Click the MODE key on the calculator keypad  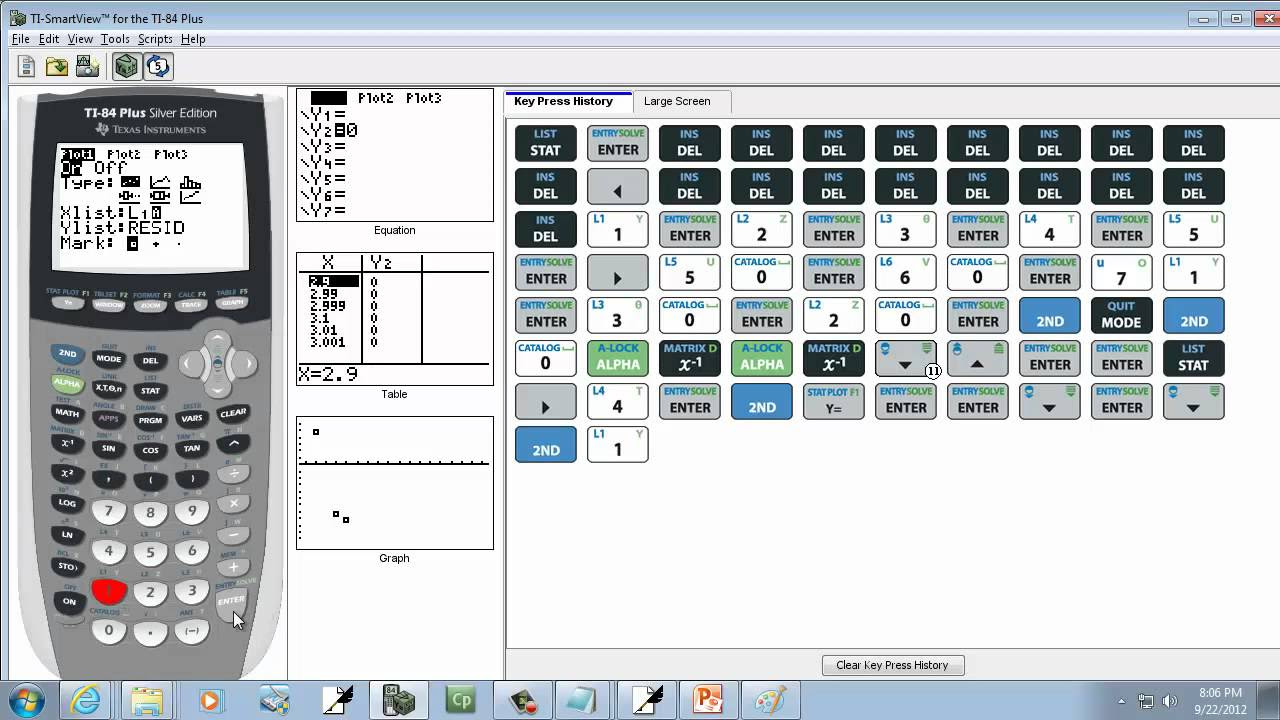pos(109,359)
